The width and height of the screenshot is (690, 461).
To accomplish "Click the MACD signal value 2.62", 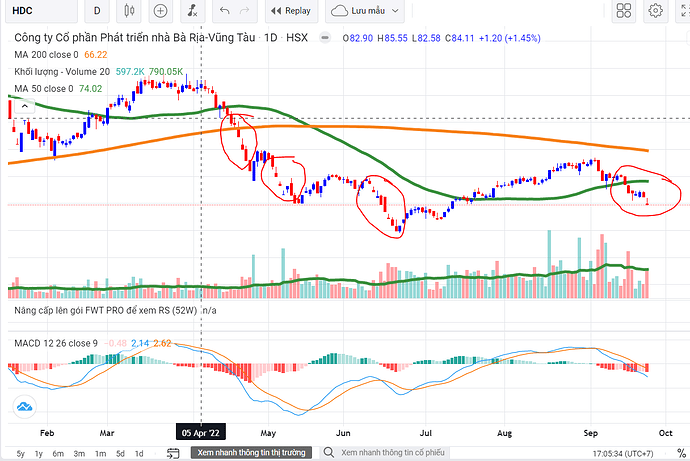I will tap(162, 343).
